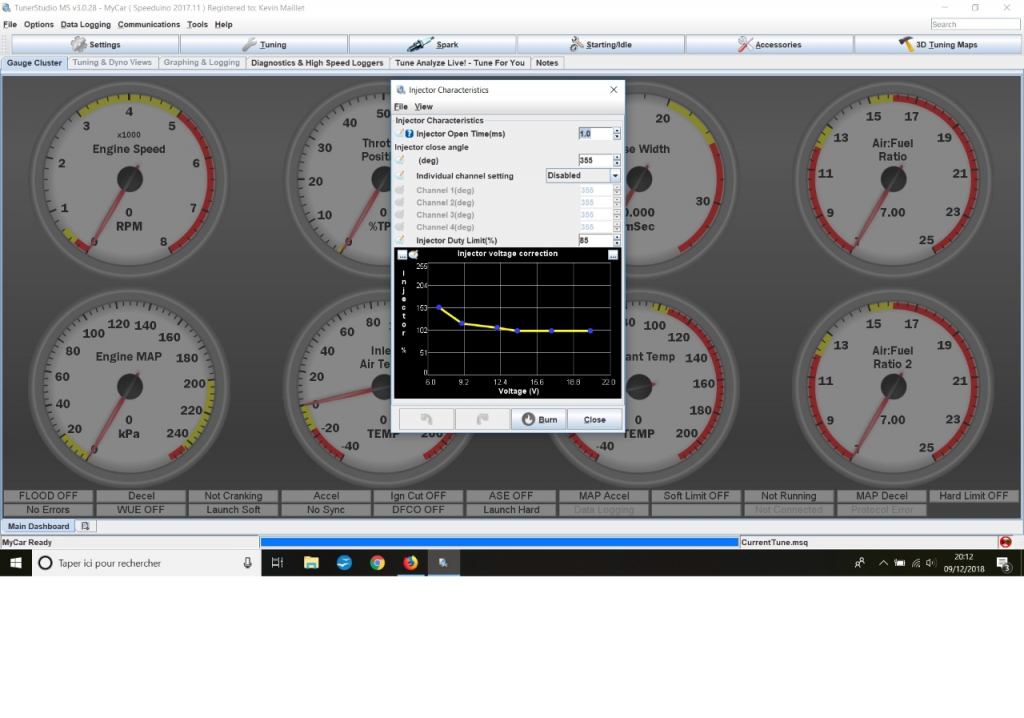Switch to Diagnostics & High Speed Loggers tab
1024x718 pixels.
(x=317, y=63)
